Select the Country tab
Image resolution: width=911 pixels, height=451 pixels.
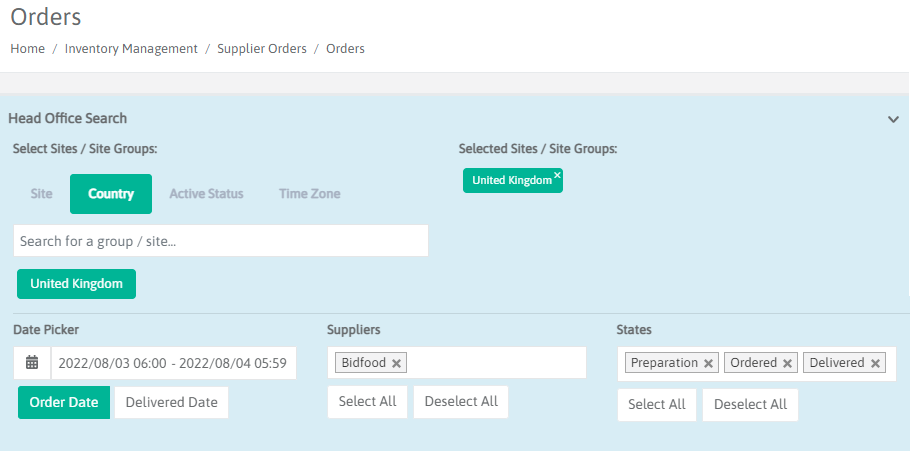[x=111, y=194]
